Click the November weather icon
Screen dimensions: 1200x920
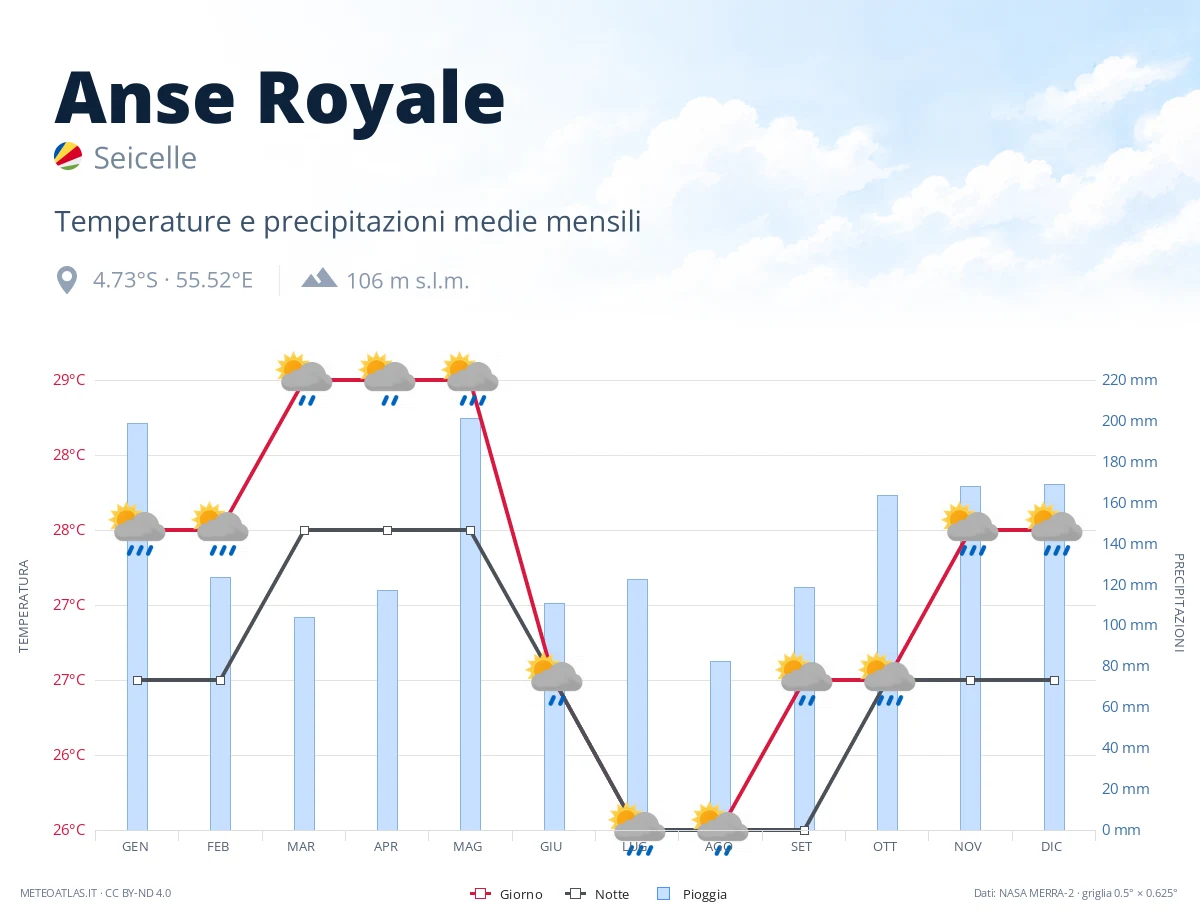(x=971, y=530)
